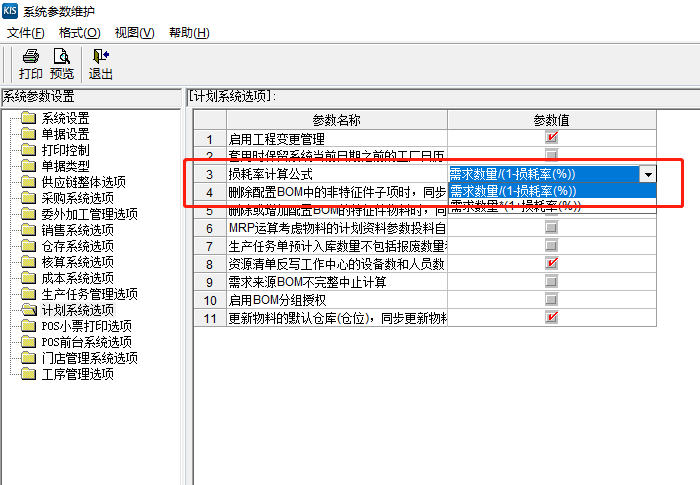
Task: Choose highlighted option 需求数量/(1-损耗率(%)) in dropdown list
Action: (x=552, y=191)
